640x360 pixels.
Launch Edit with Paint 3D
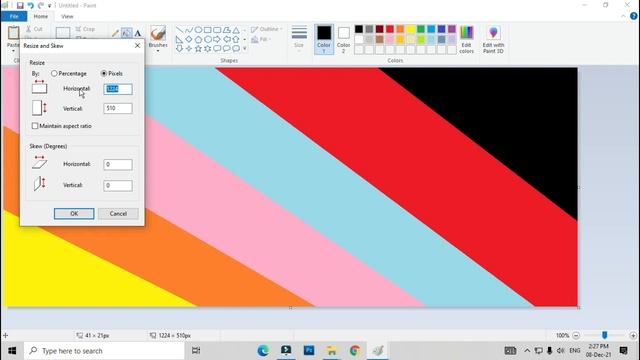(493, 40)
